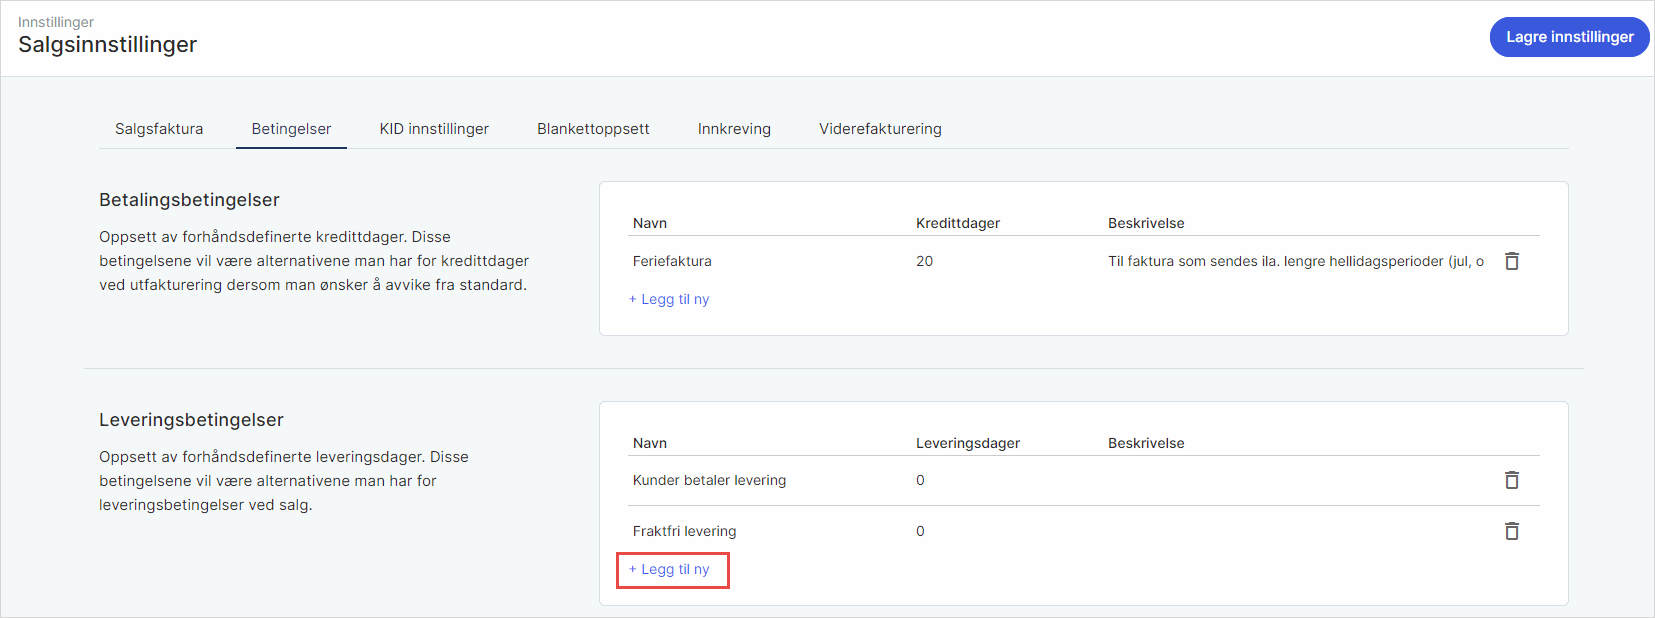Select the Betingelser tab

point(291,129)
